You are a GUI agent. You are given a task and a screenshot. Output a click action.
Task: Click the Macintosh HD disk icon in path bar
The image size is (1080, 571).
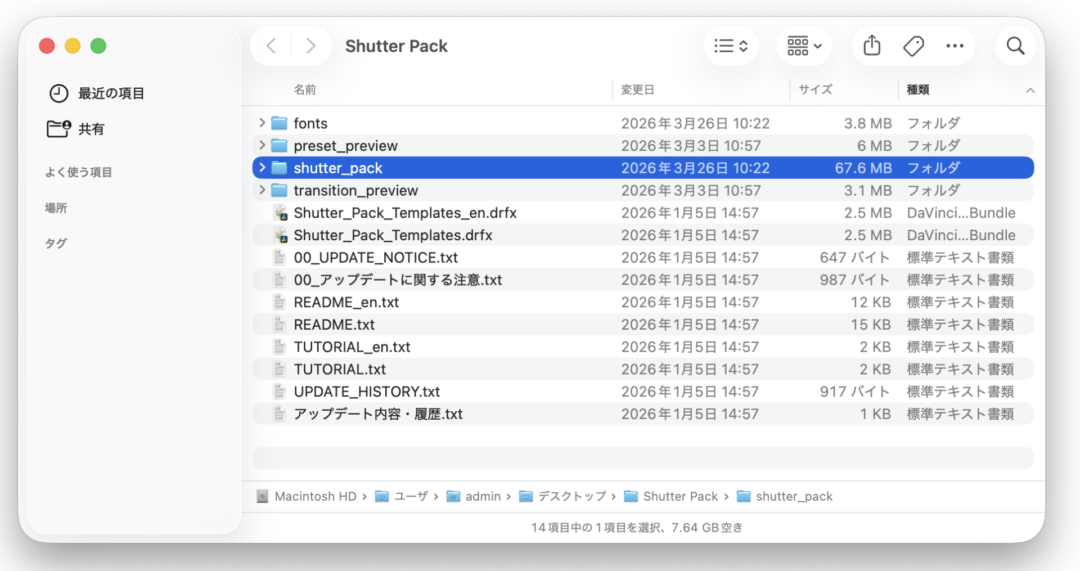point(262,497)
